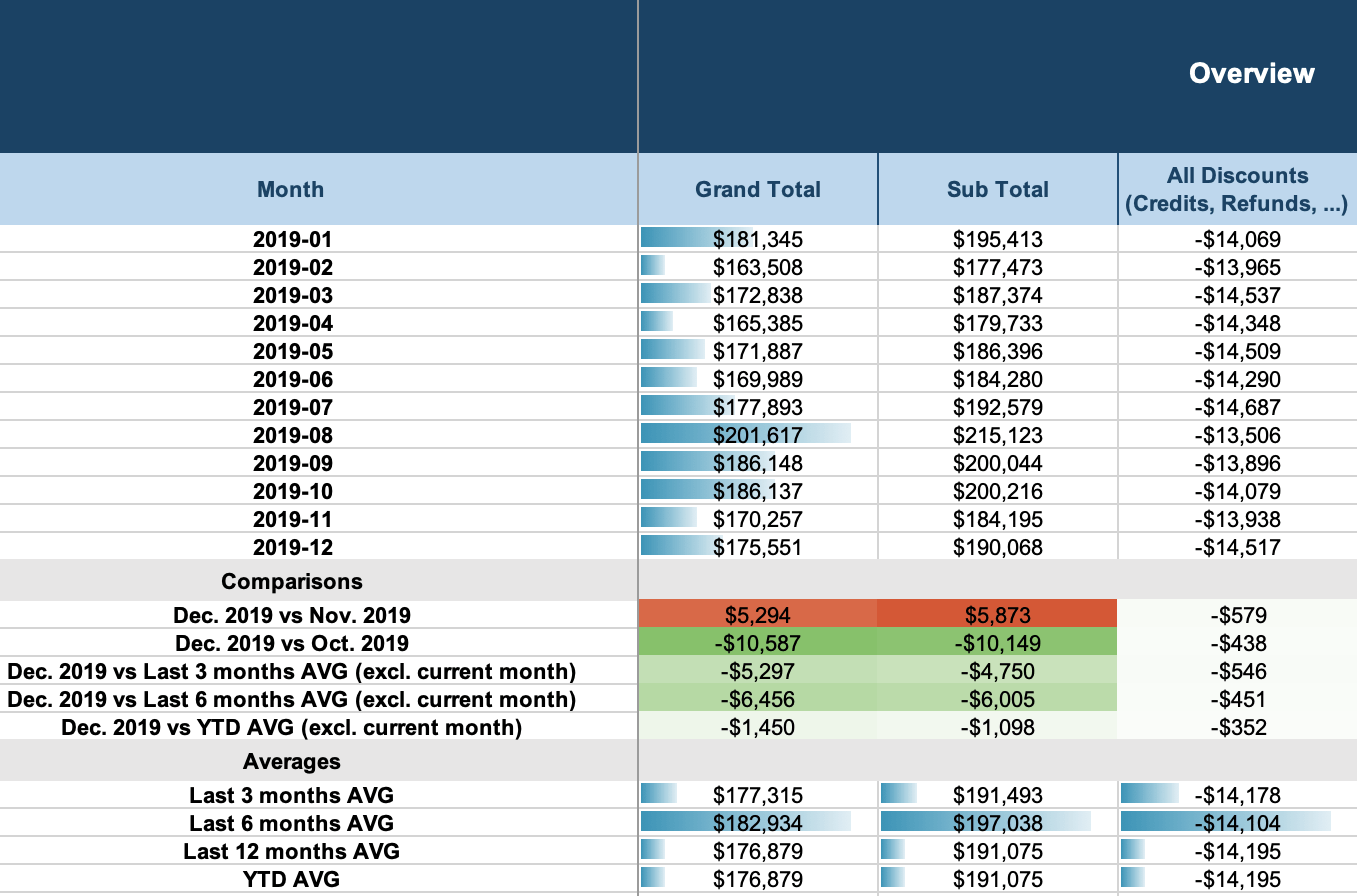The width and height of the screenshot is (1357, 896).
Task: Click the green -$10,149 comparison cell
Action: (998, 643)
